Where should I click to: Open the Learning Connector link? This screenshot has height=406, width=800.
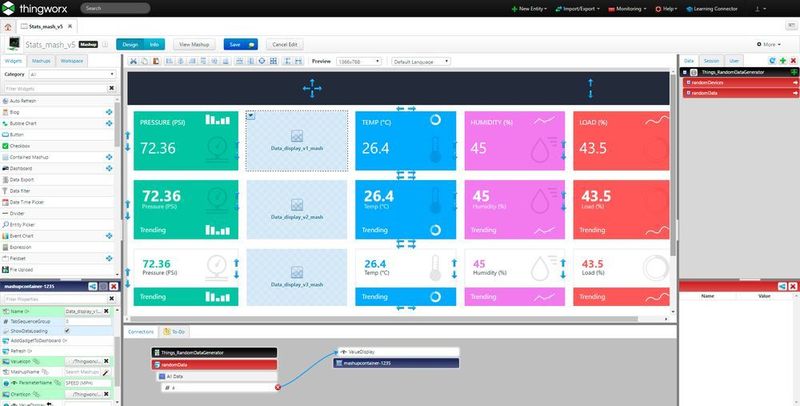(x=712, y=9)
